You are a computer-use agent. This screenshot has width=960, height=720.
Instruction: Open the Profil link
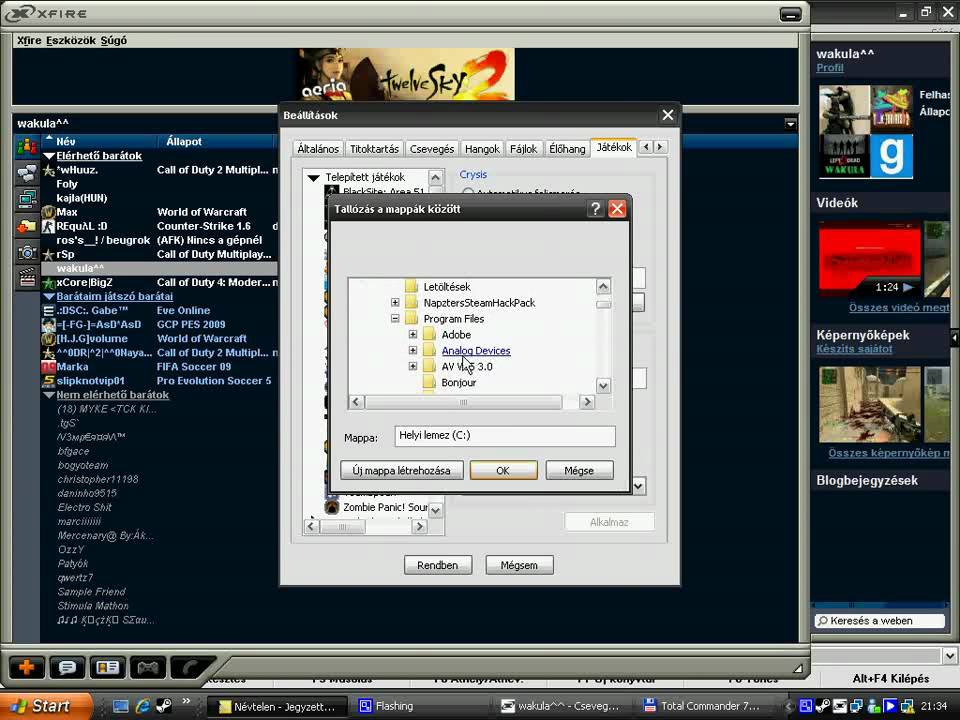[830, 68]
